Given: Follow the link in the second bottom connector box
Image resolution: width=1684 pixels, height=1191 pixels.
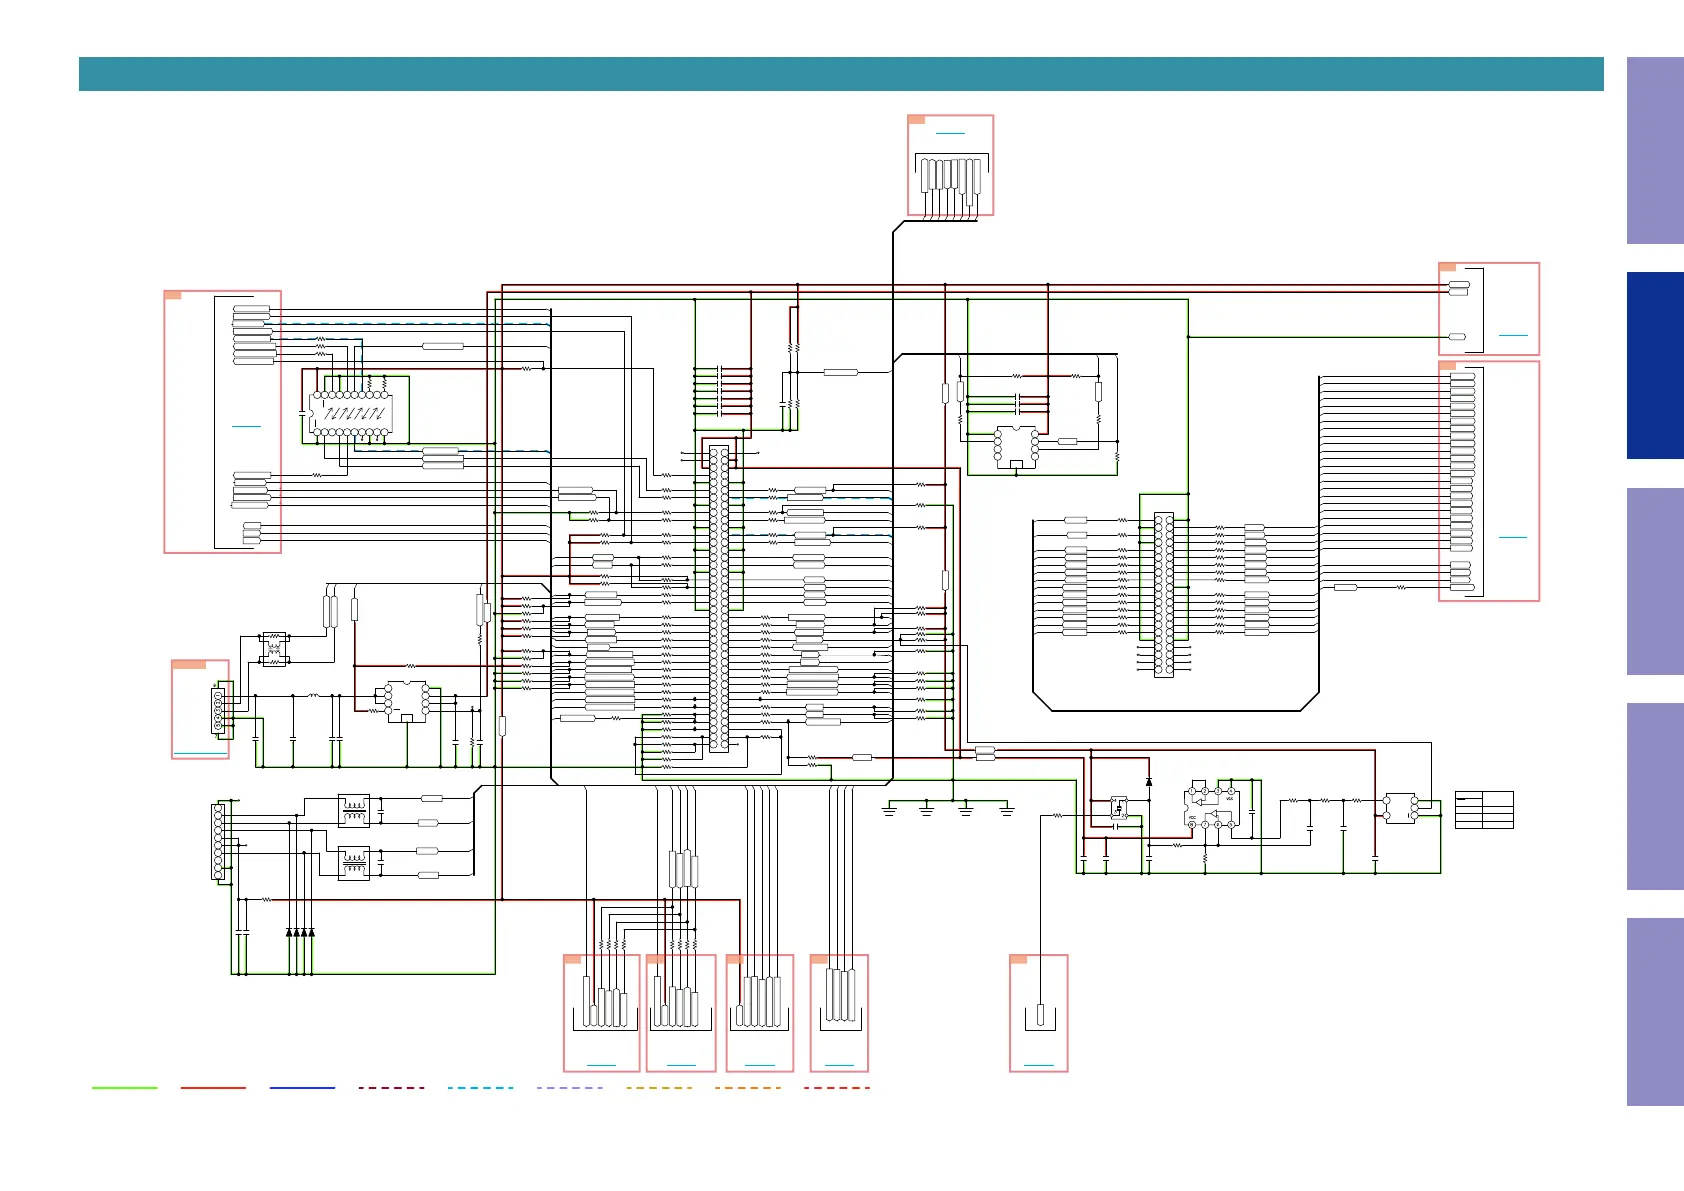Looking at the screenshot, I should 681,1065.
